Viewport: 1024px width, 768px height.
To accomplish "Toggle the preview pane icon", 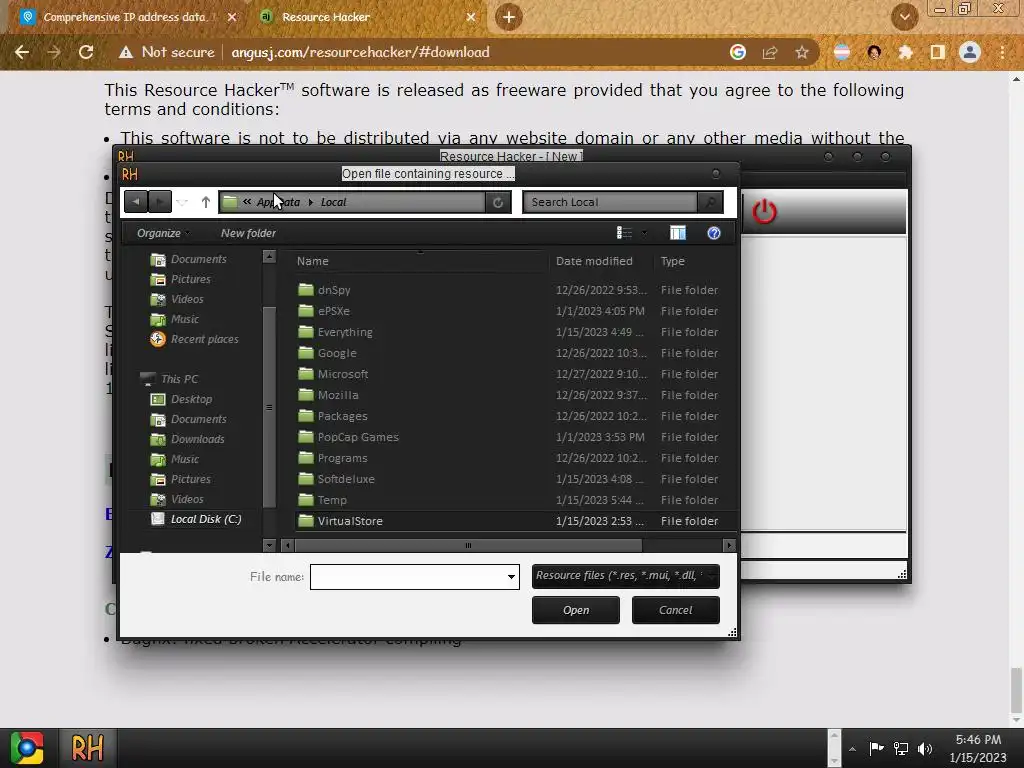I will pyautogui.click(x=678, y=233).
